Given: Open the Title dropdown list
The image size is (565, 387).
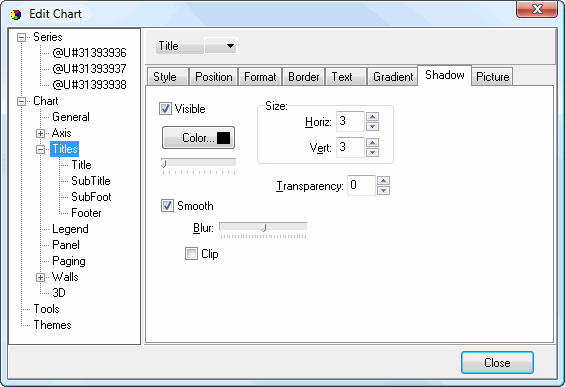Looking at the screenshot, I should point(221,46).
